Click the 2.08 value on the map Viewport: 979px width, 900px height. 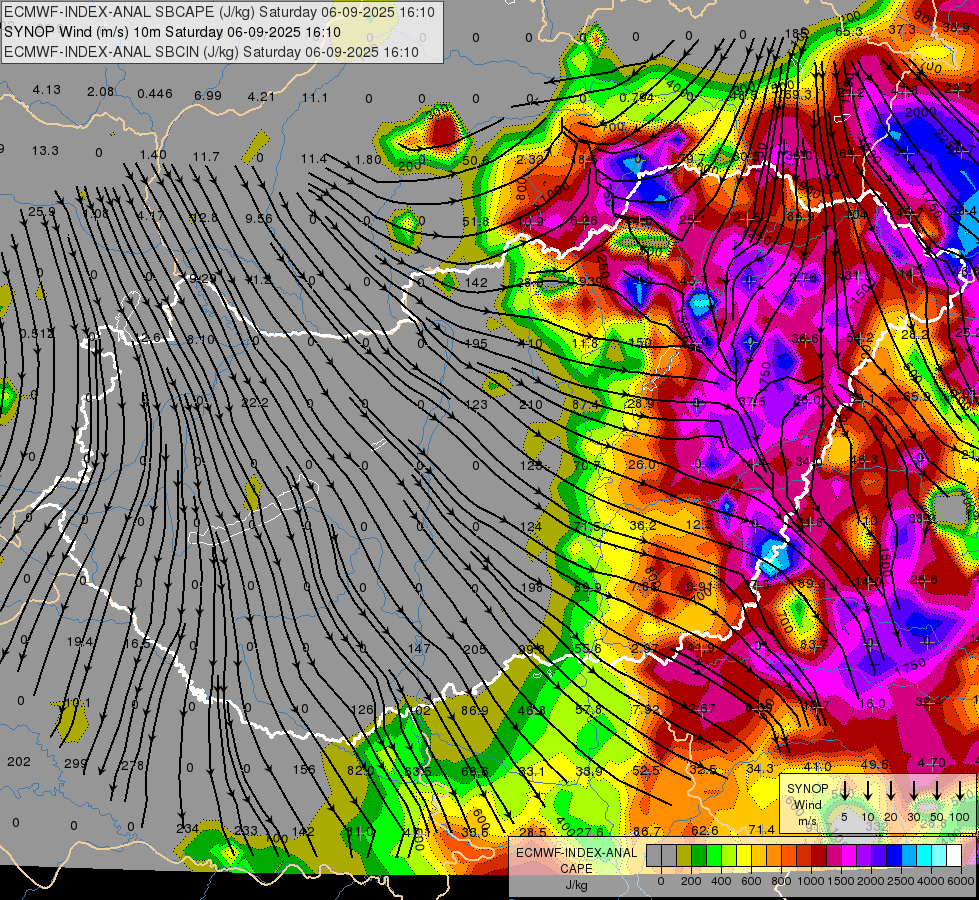(101, 92)
